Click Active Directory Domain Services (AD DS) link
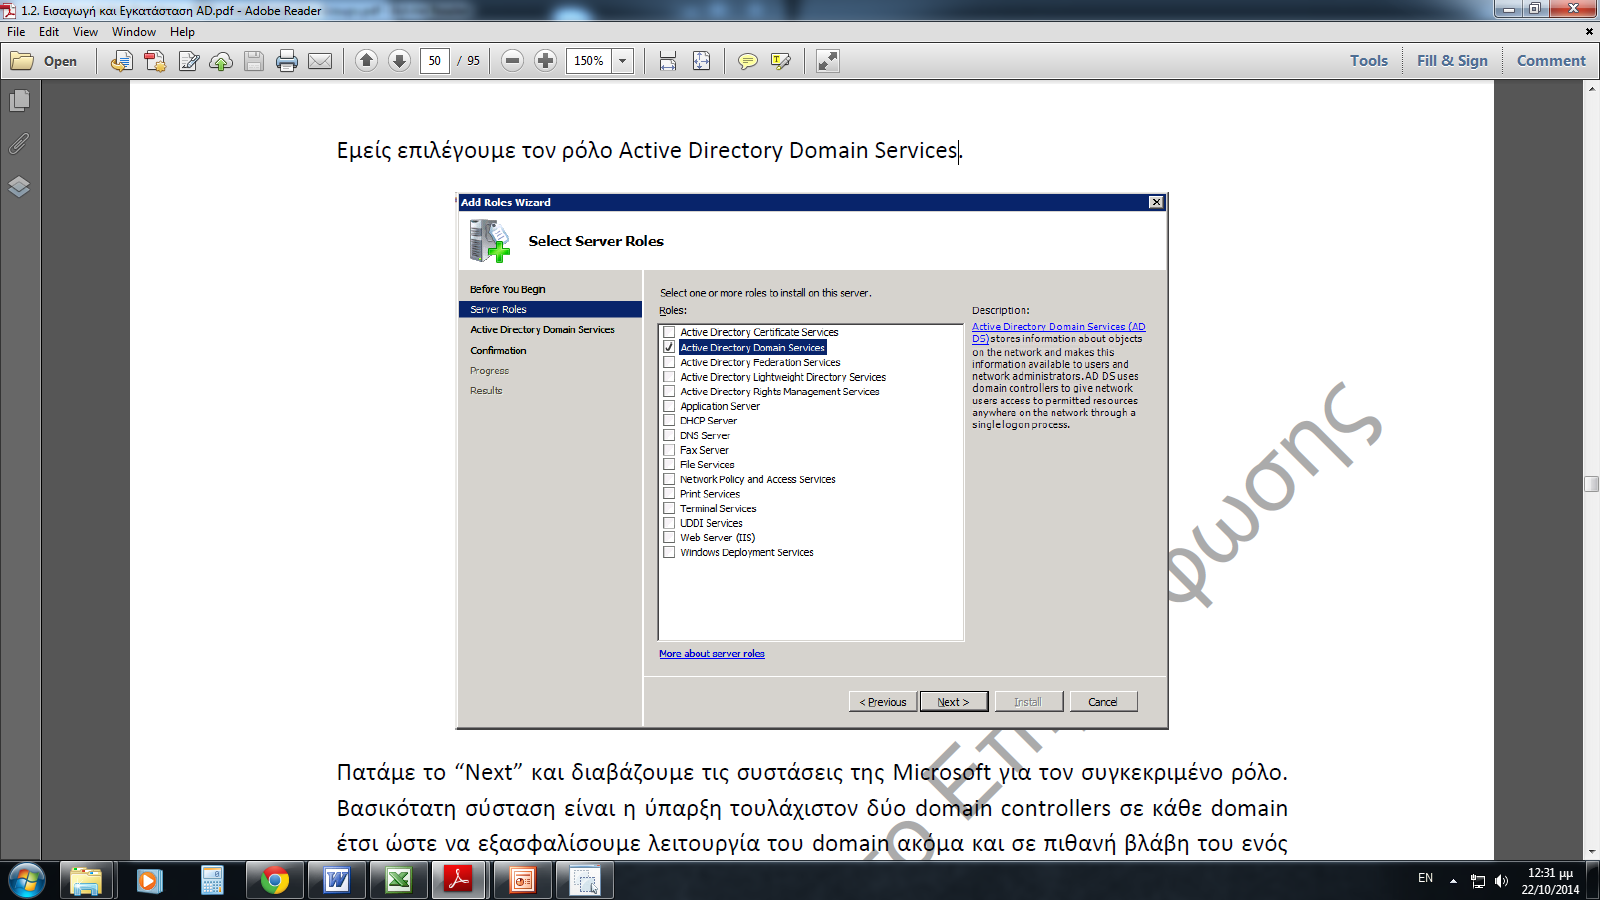Image resolution: width=1600 pixels, height=900 pixels. click(x=1058, y=332)
